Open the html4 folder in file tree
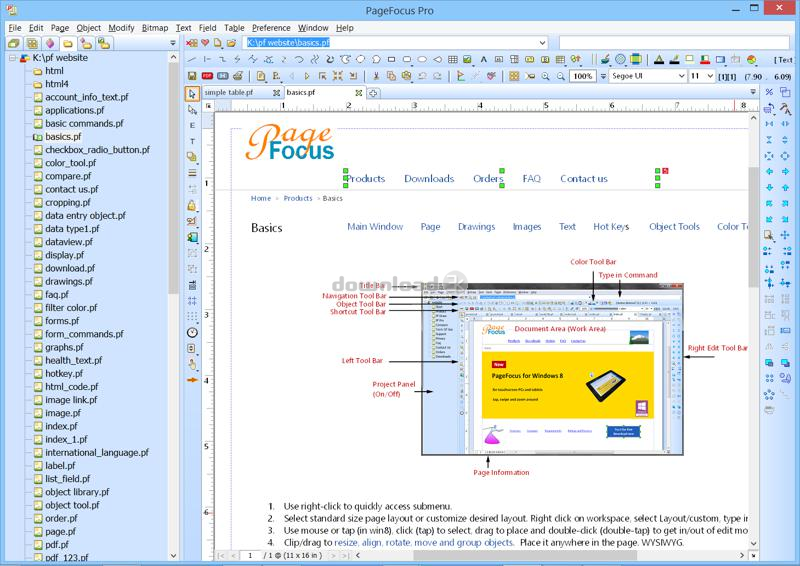The height and width of the screenshot is (566, 800). click(57, 84)
